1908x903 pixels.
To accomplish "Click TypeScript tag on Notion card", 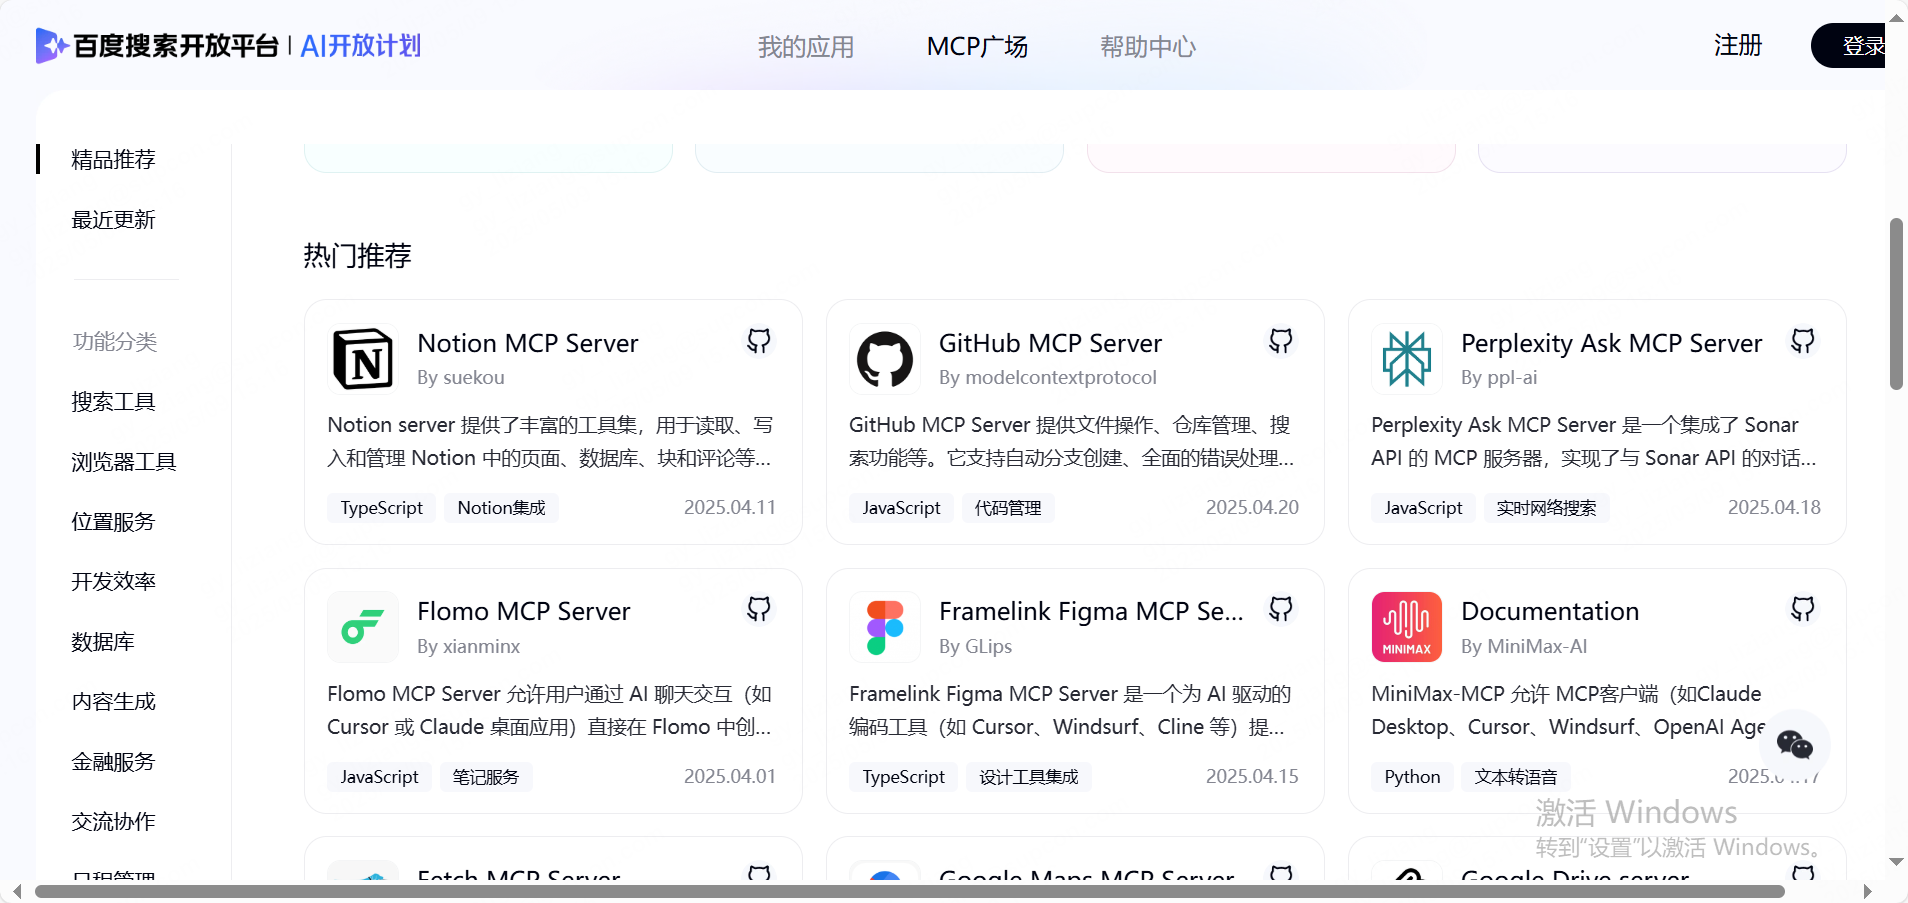I will click(x=382, y=508).
